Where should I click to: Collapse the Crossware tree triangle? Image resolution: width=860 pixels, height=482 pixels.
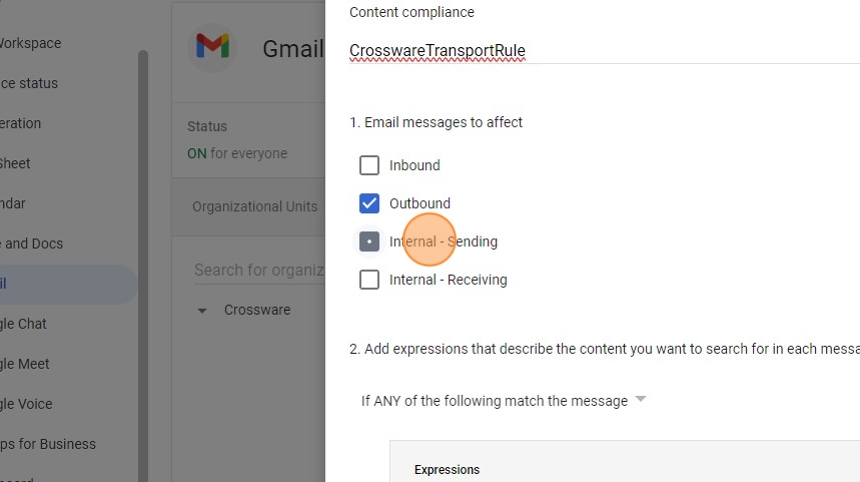(x=202, y=310)
